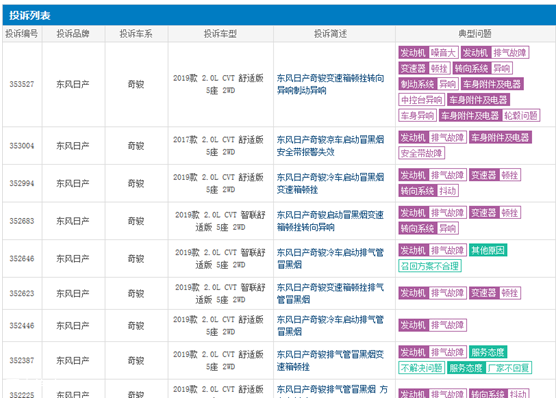Click the 召回方案不合理 tag
The width and height of the screenshot is (558, 400).
click(x=430, y=266)
